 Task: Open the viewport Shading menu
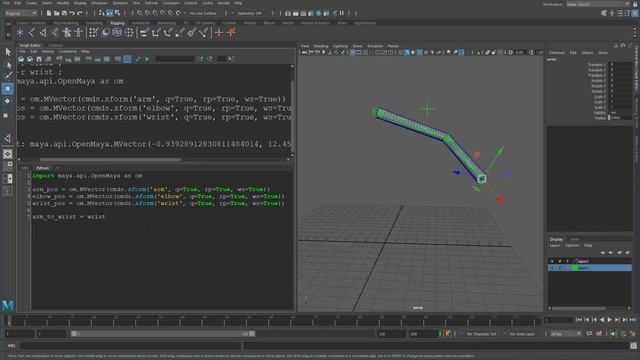321,46
